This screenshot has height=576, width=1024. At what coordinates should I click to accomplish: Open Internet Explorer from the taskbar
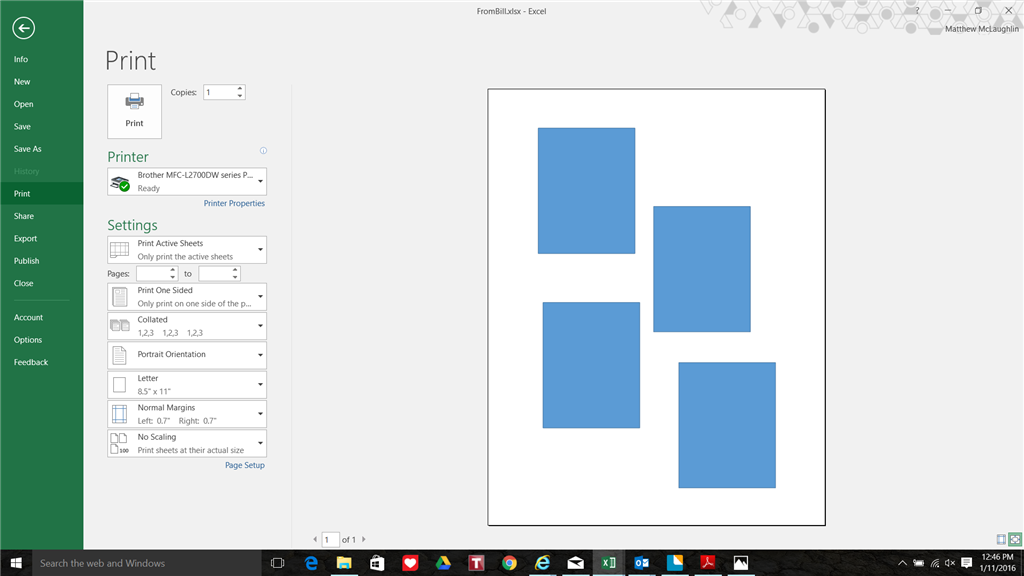click(x=543, y=563)
